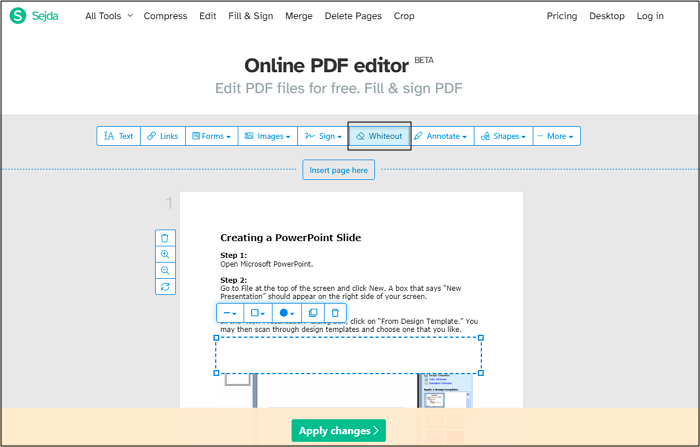Open the border thickness dropdown
The image size is (700, 447).
tap(230, 313)
